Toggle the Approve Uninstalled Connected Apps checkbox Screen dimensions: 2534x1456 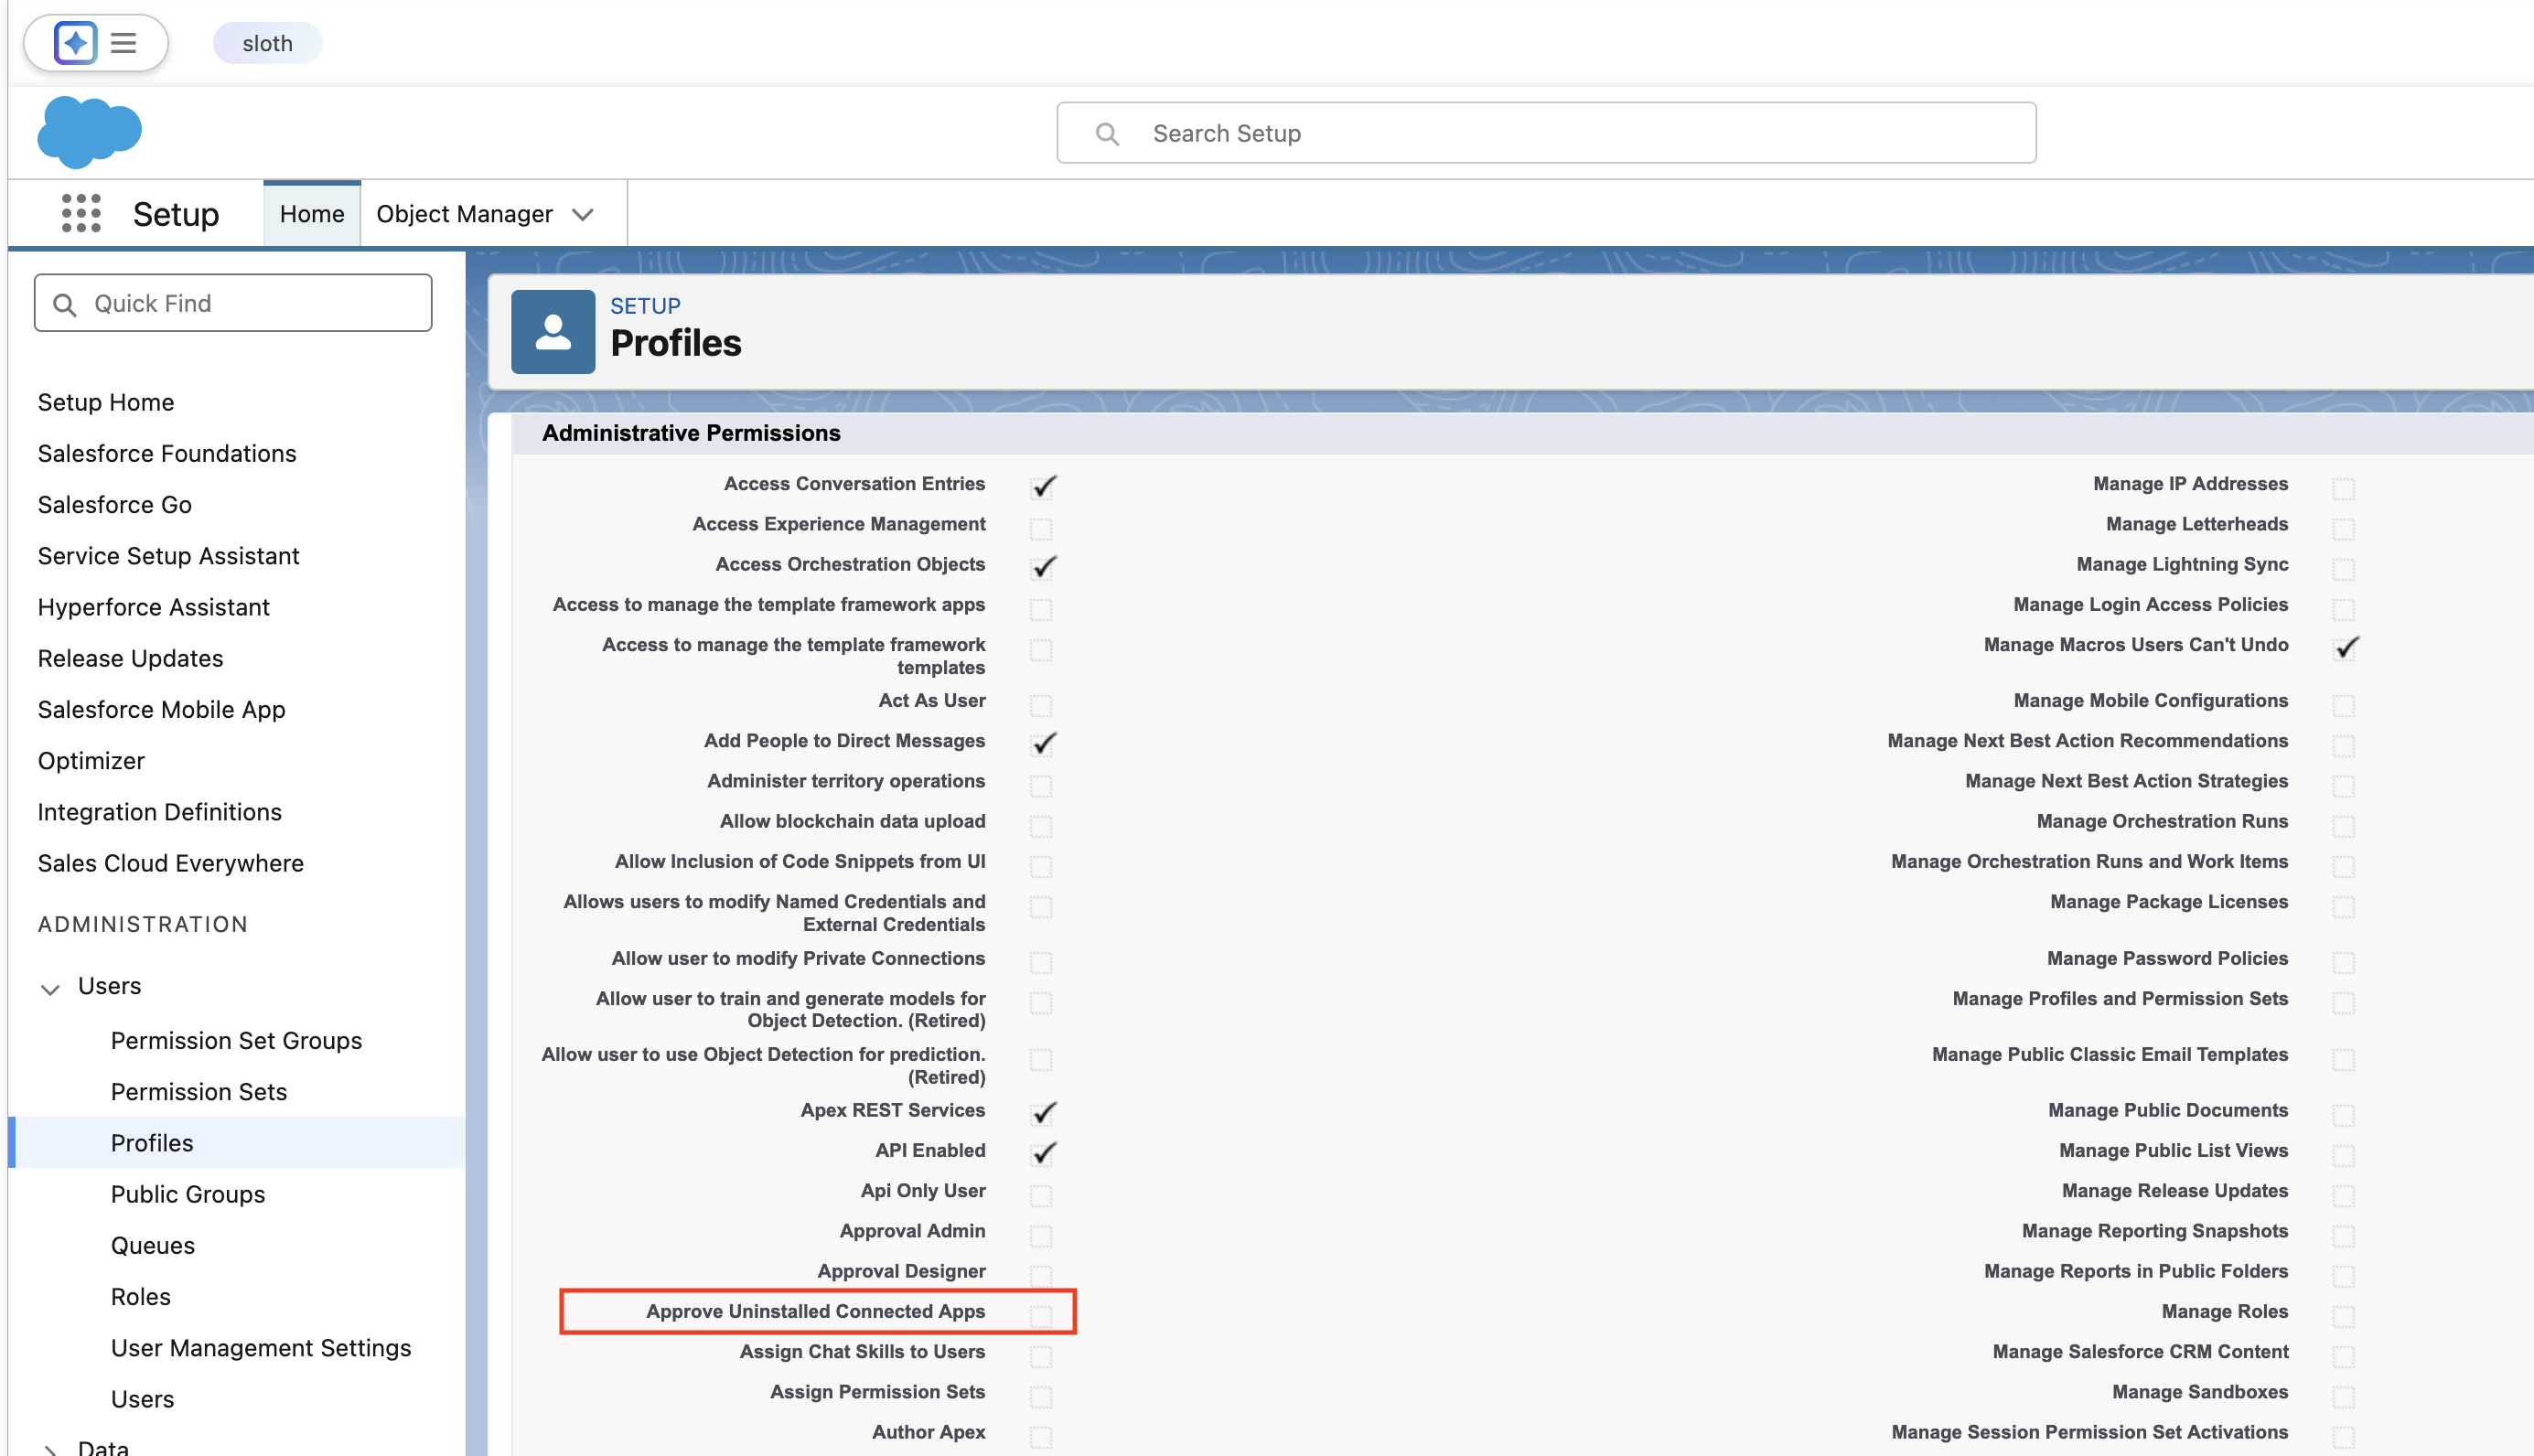1040,1314
